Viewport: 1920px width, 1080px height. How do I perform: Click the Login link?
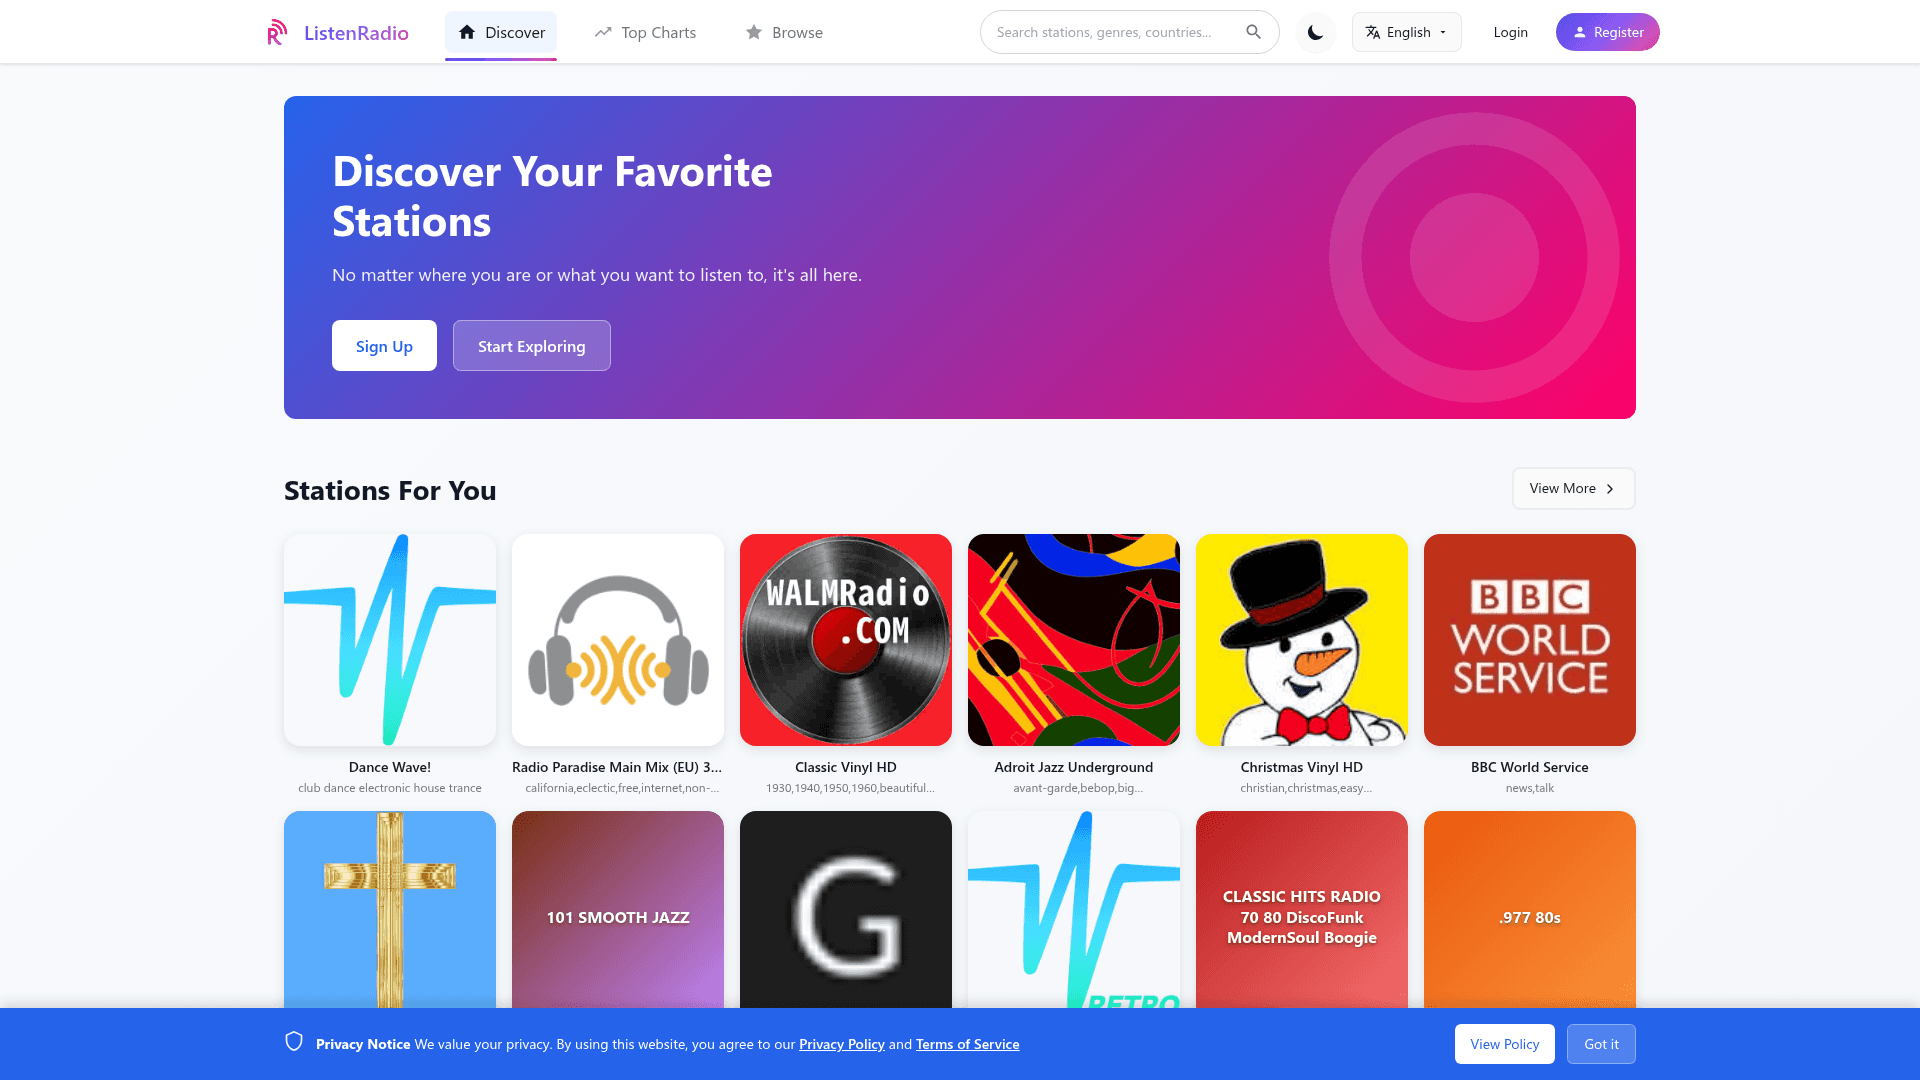click(1510, 32)
